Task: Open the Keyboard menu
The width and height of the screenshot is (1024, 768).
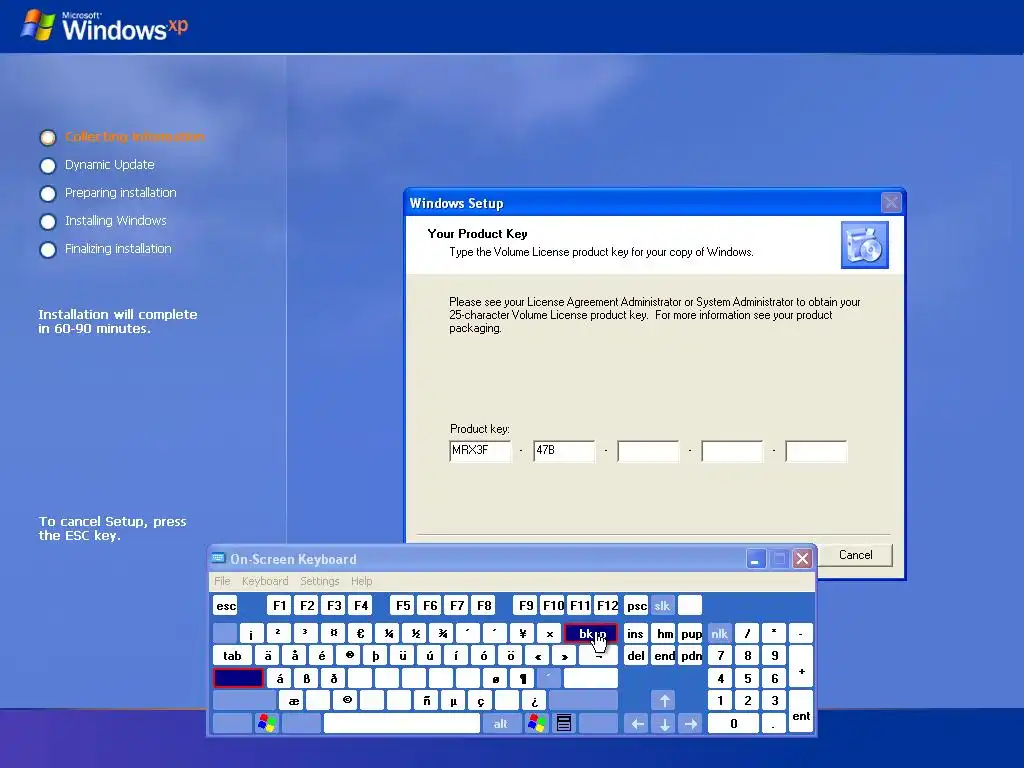Action: click(264, 581)
